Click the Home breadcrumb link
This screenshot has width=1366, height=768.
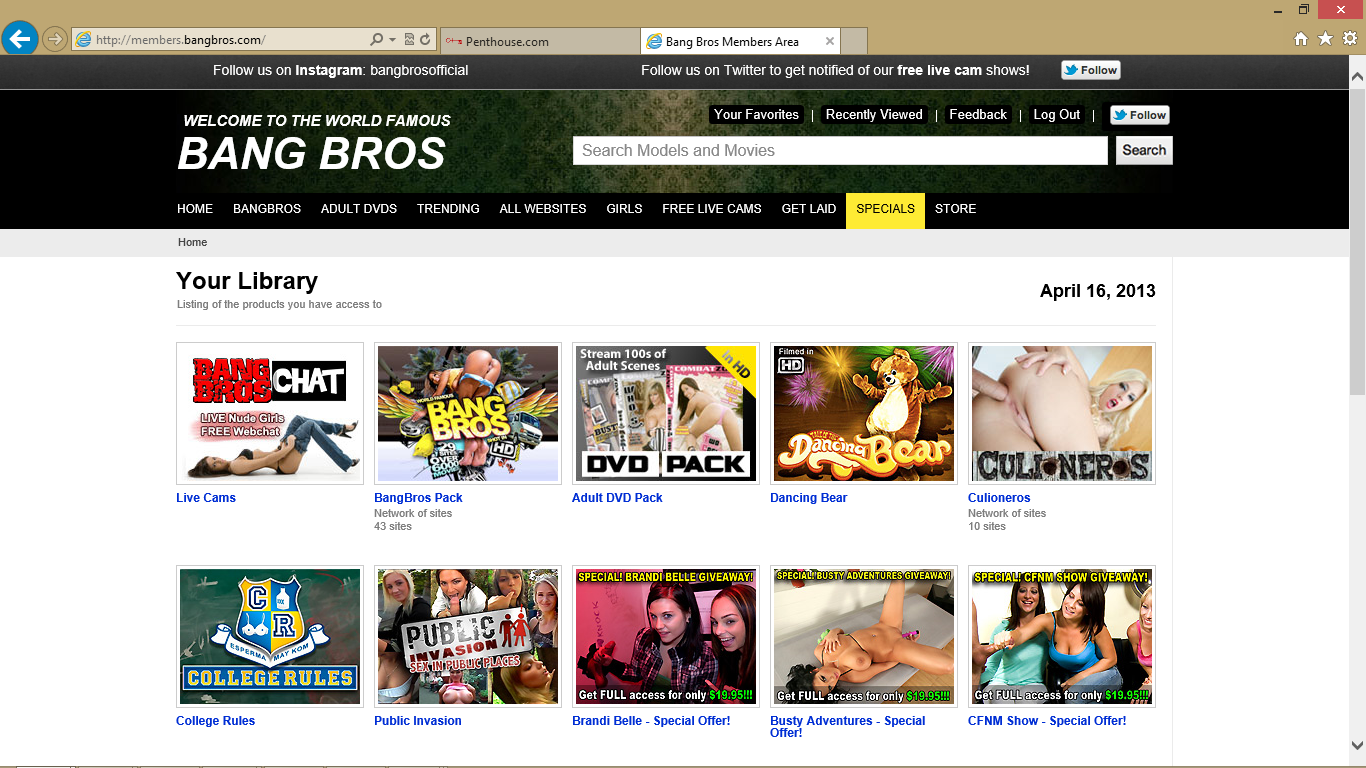point(193,242)
